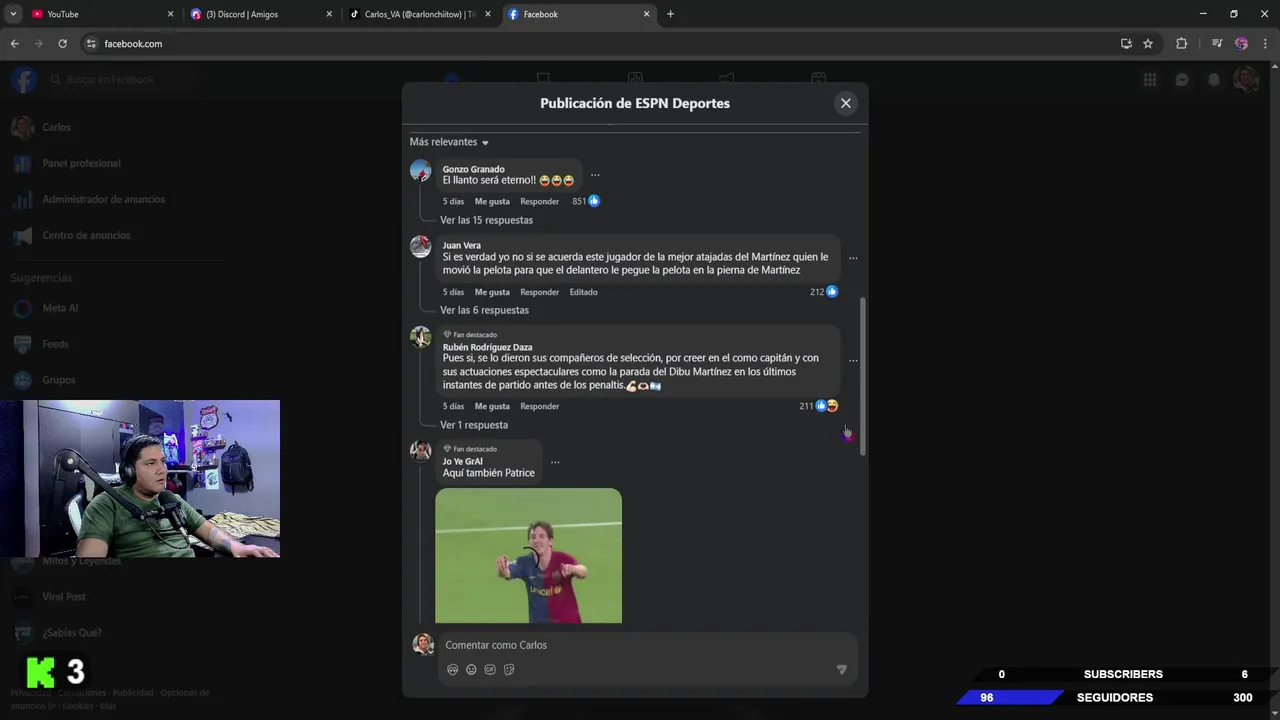Switch to the Carlos_VA TikTok tab

(x=420, y=14)
